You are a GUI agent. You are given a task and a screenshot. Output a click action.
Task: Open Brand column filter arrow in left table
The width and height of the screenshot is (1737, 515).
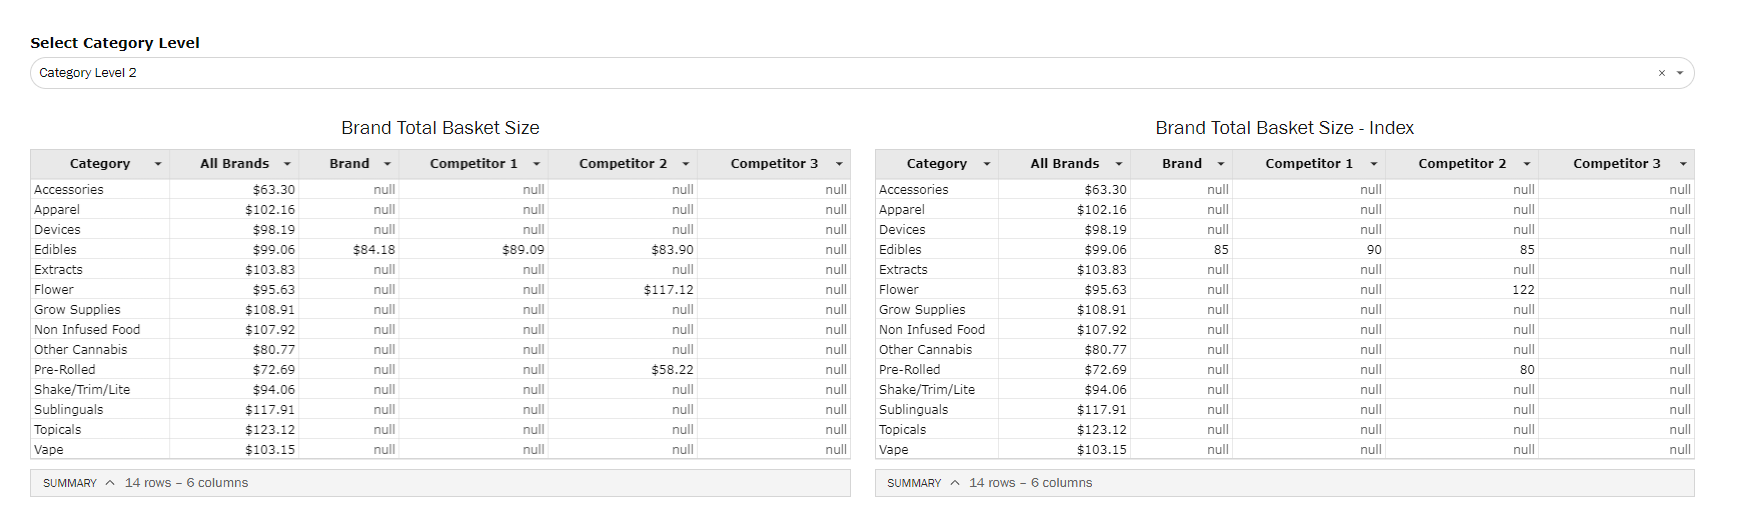point(387,164)
